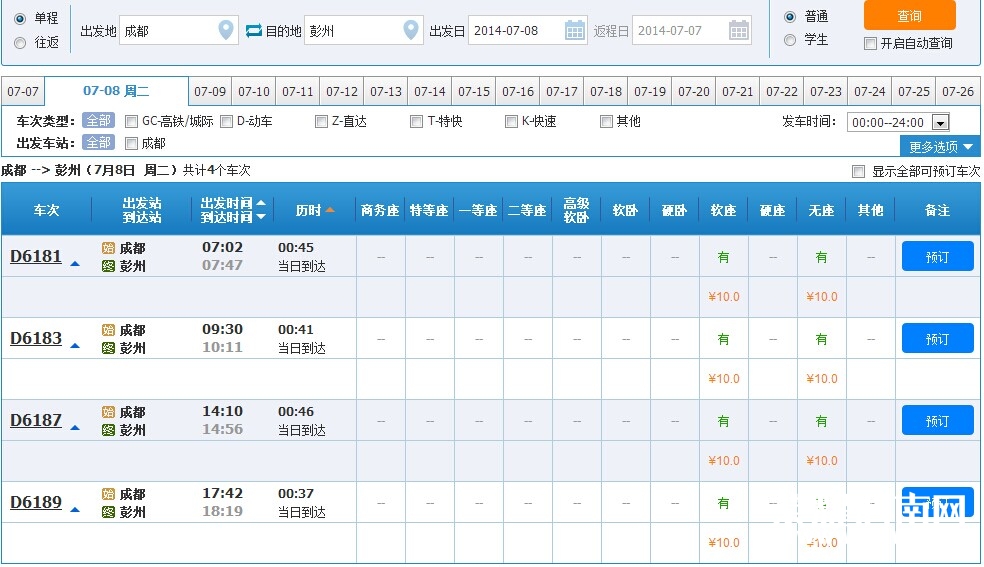Switch to the 07-12 date tab
984x567 pixels.
click(341, 92)
